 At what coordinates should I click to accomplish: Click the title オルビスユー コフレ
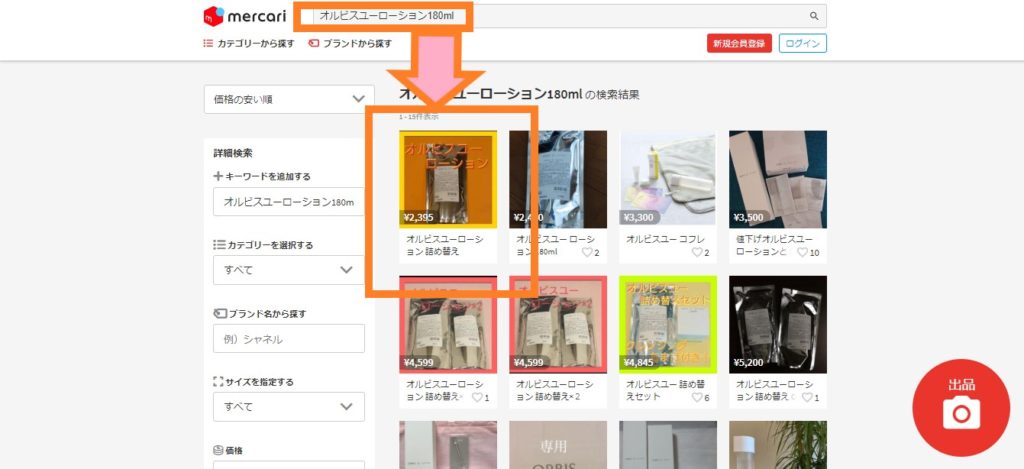[x=665, y=239]
